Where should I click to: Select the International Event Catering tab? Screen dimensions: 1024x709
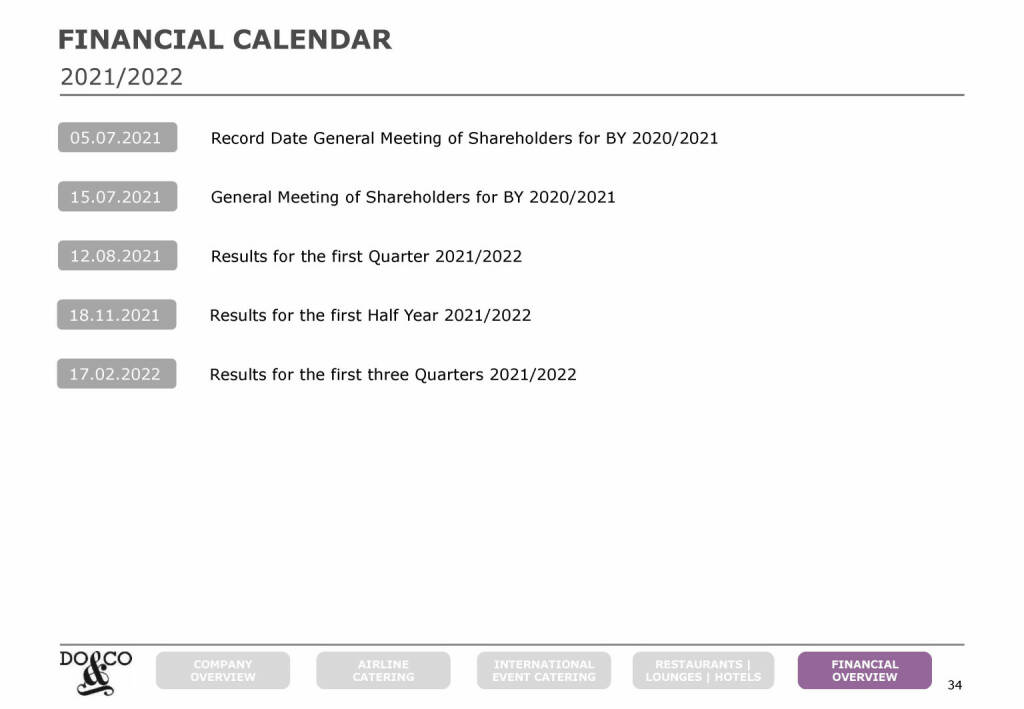pyautogui.click(x=544, y=671)
